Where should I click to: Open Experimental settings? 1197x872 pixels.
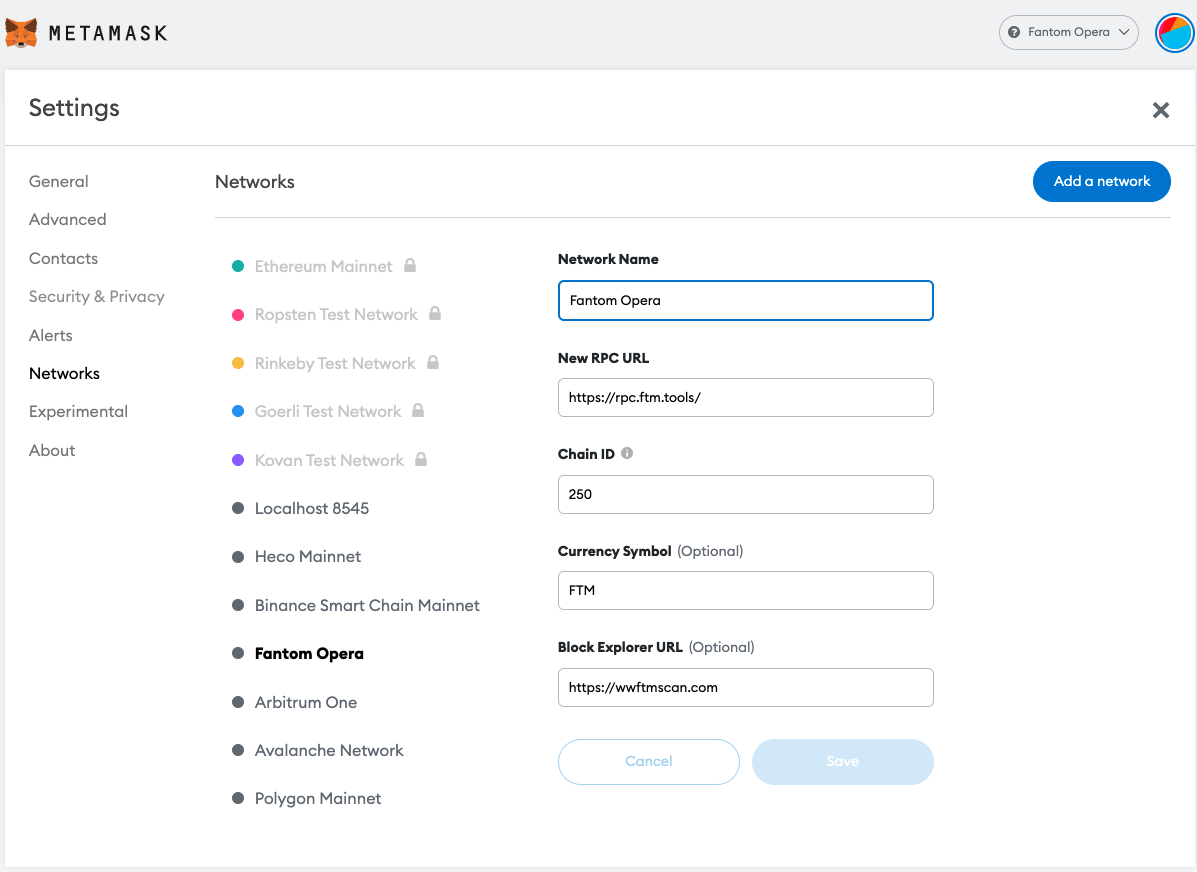[x=79, y=412]
